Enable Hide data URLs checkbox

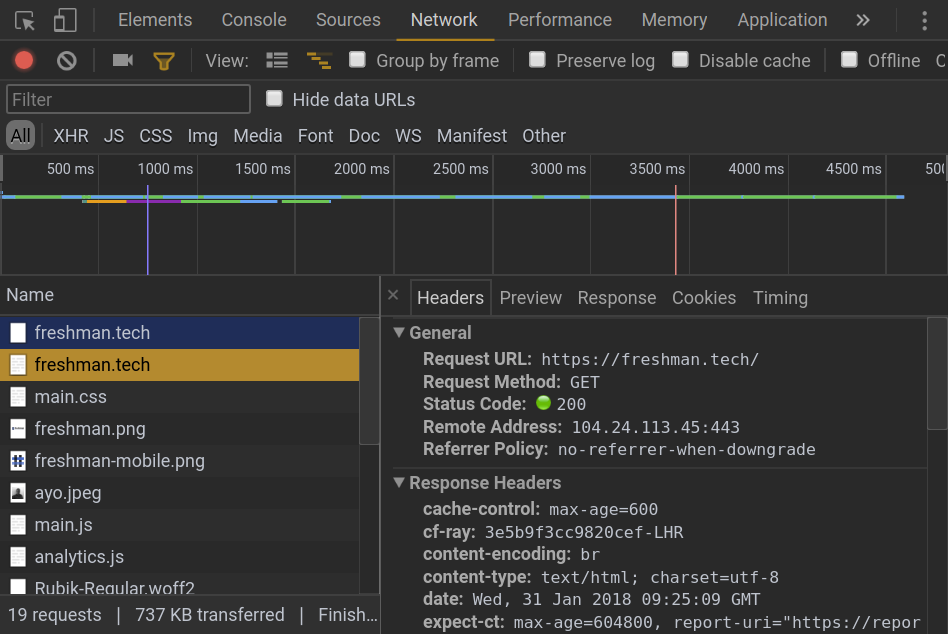tap(274, 99)
